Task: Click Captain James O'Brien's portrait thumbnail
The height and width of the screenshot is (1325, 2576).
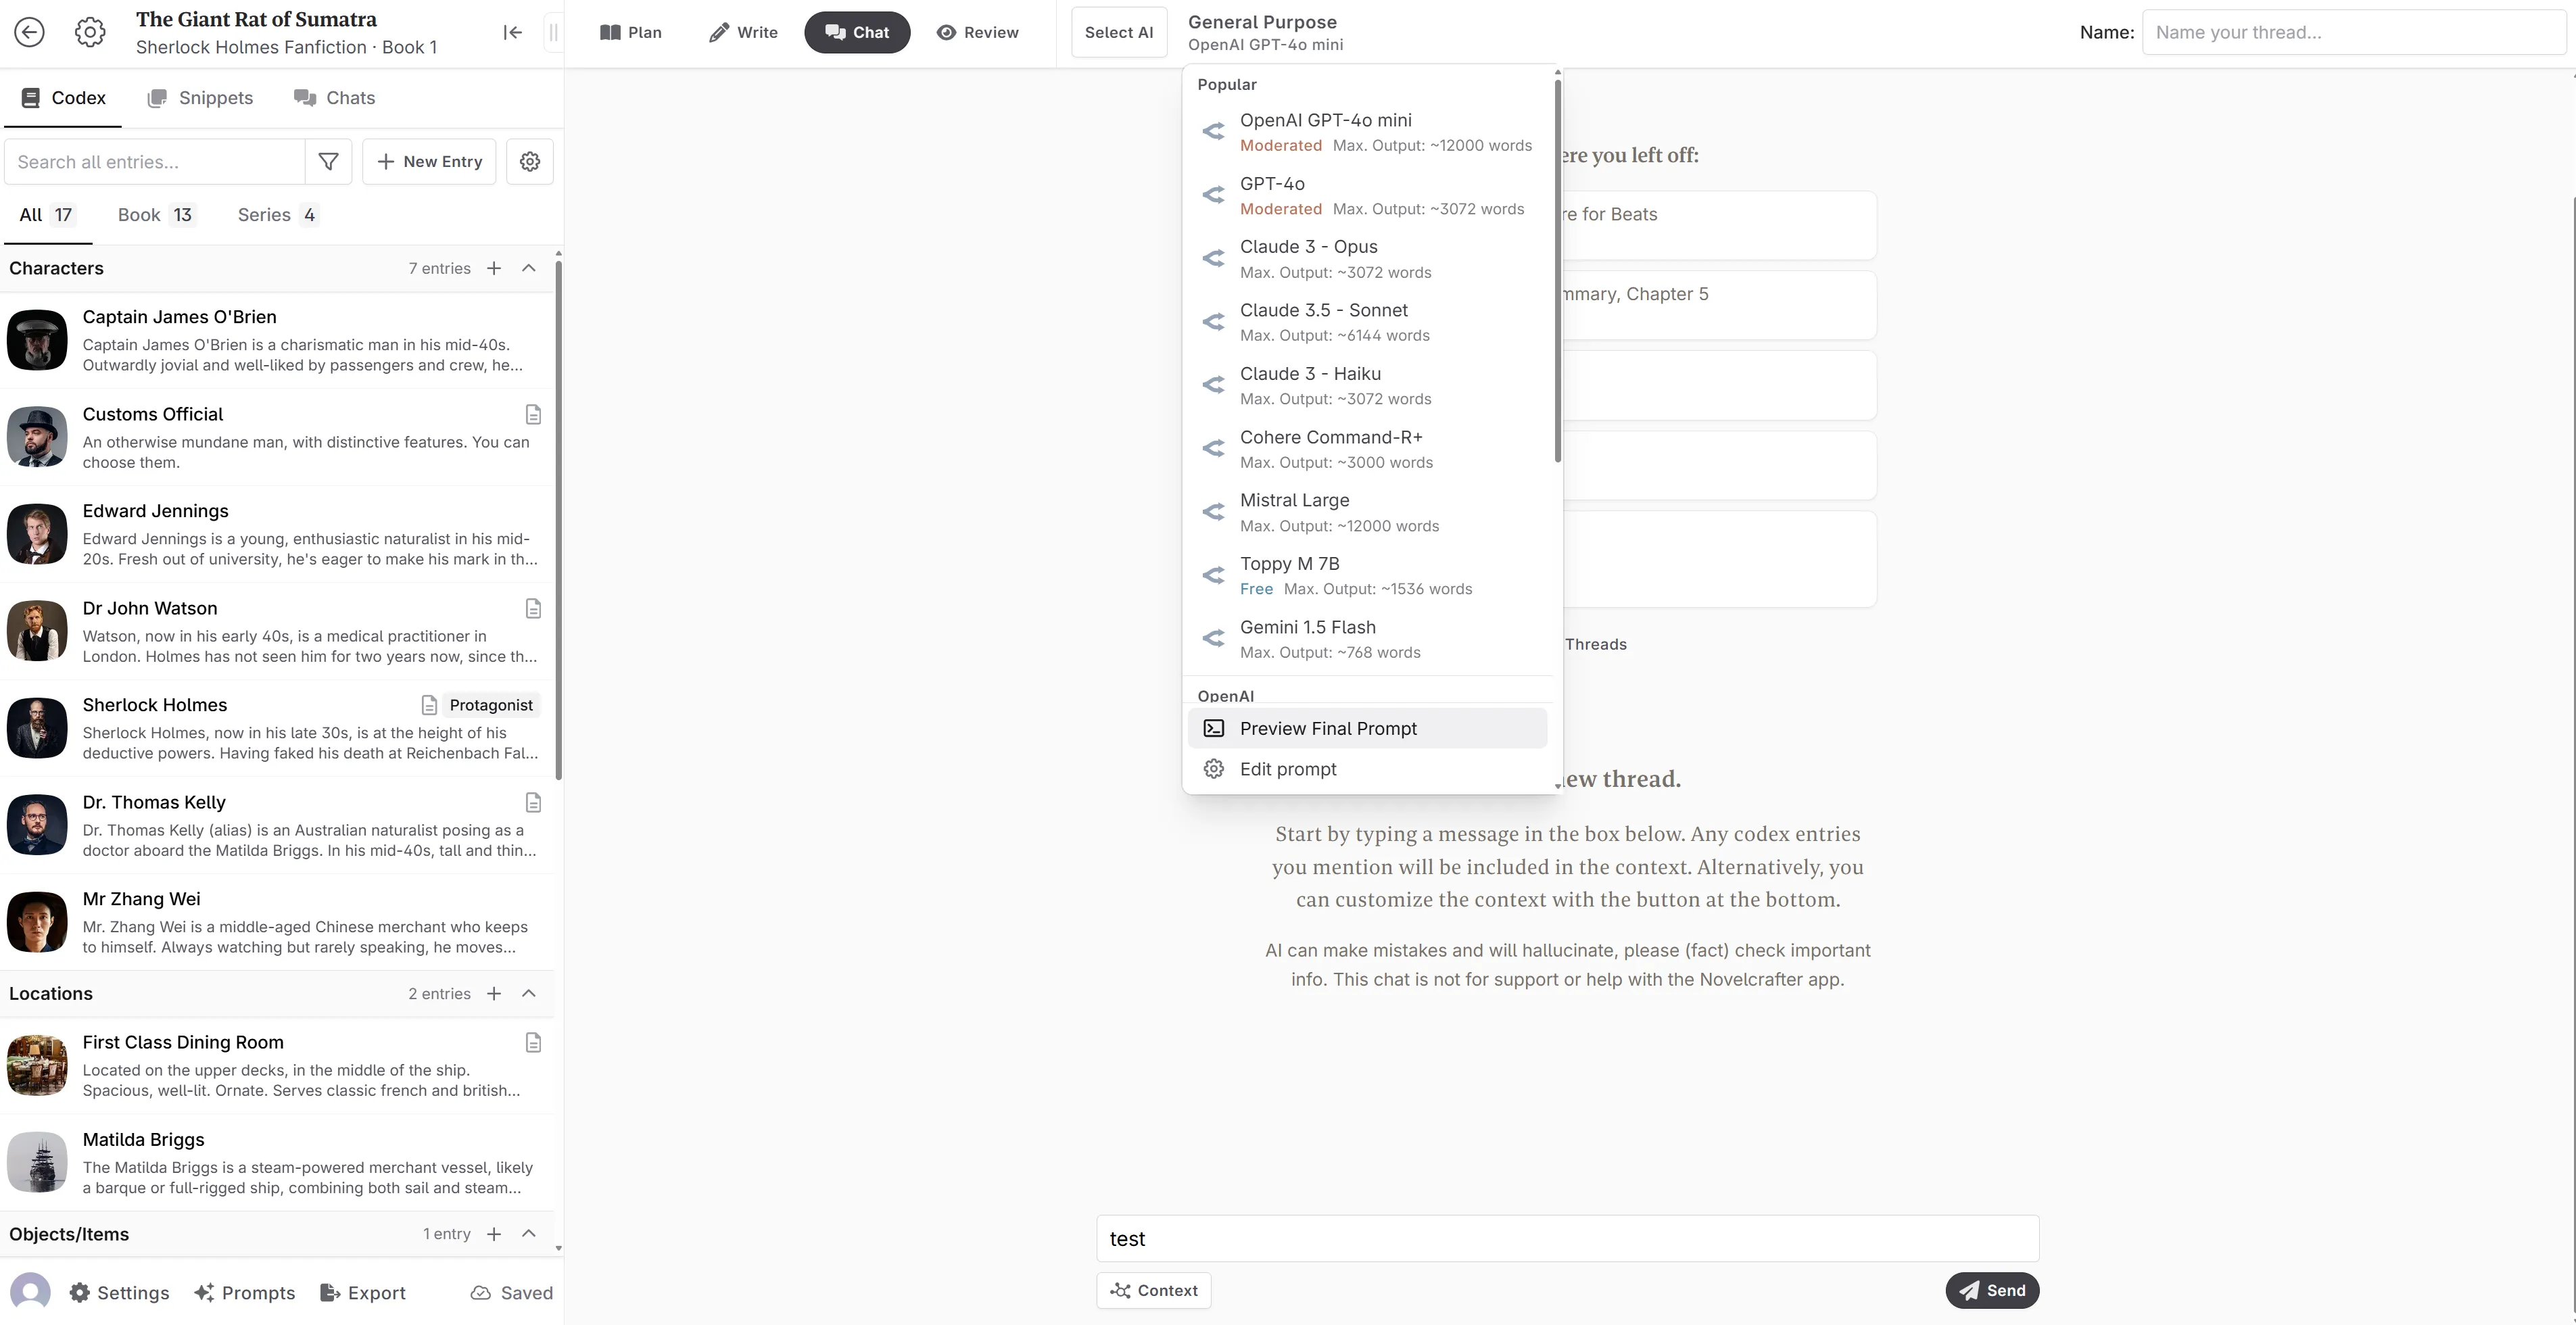Action: (37, 340)
